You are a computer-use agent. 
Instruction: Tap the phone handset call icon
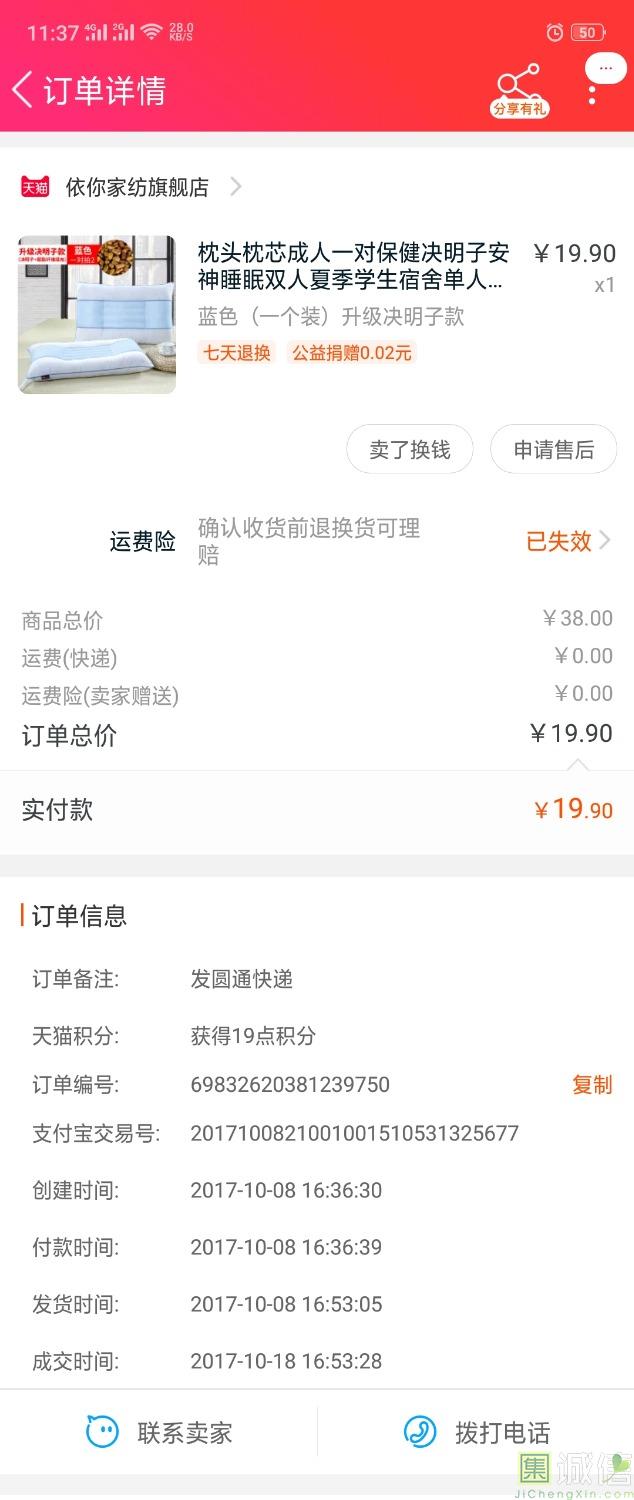pyautogui.click(x=420, y=1432)
